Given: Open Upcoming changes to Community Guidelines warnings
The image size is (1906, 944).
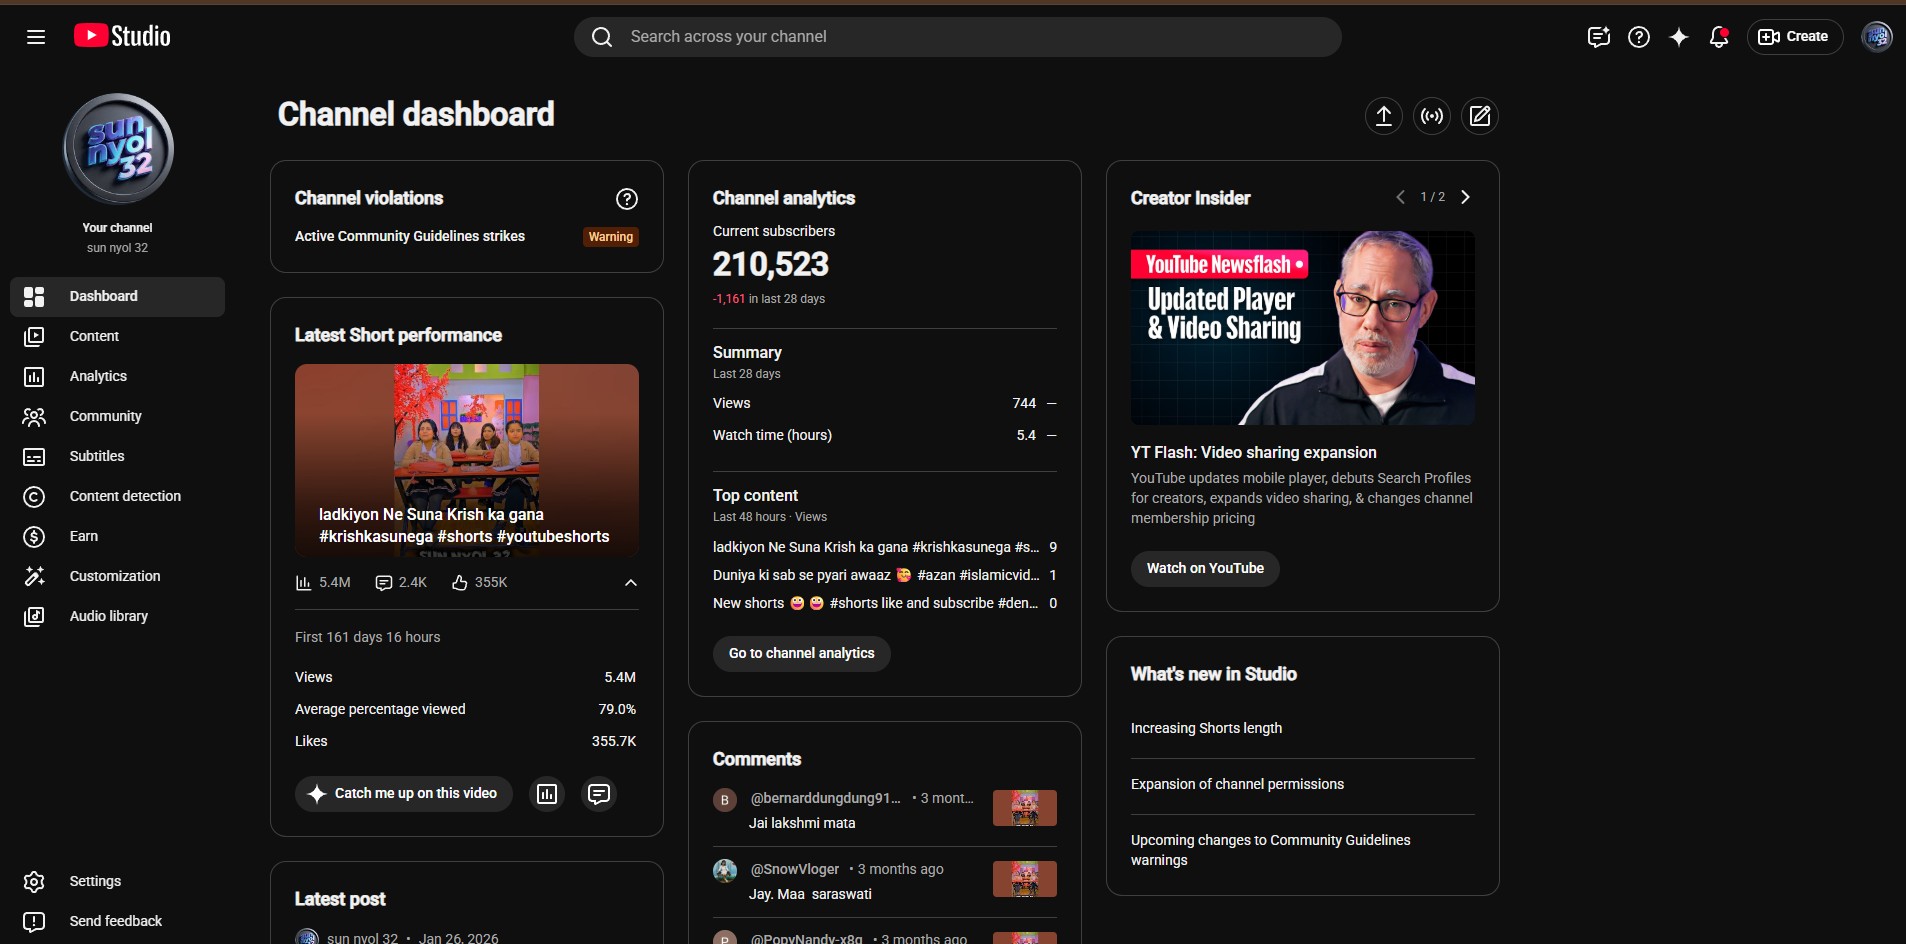Looking at the screenshot, I should tap(1271, 850).
